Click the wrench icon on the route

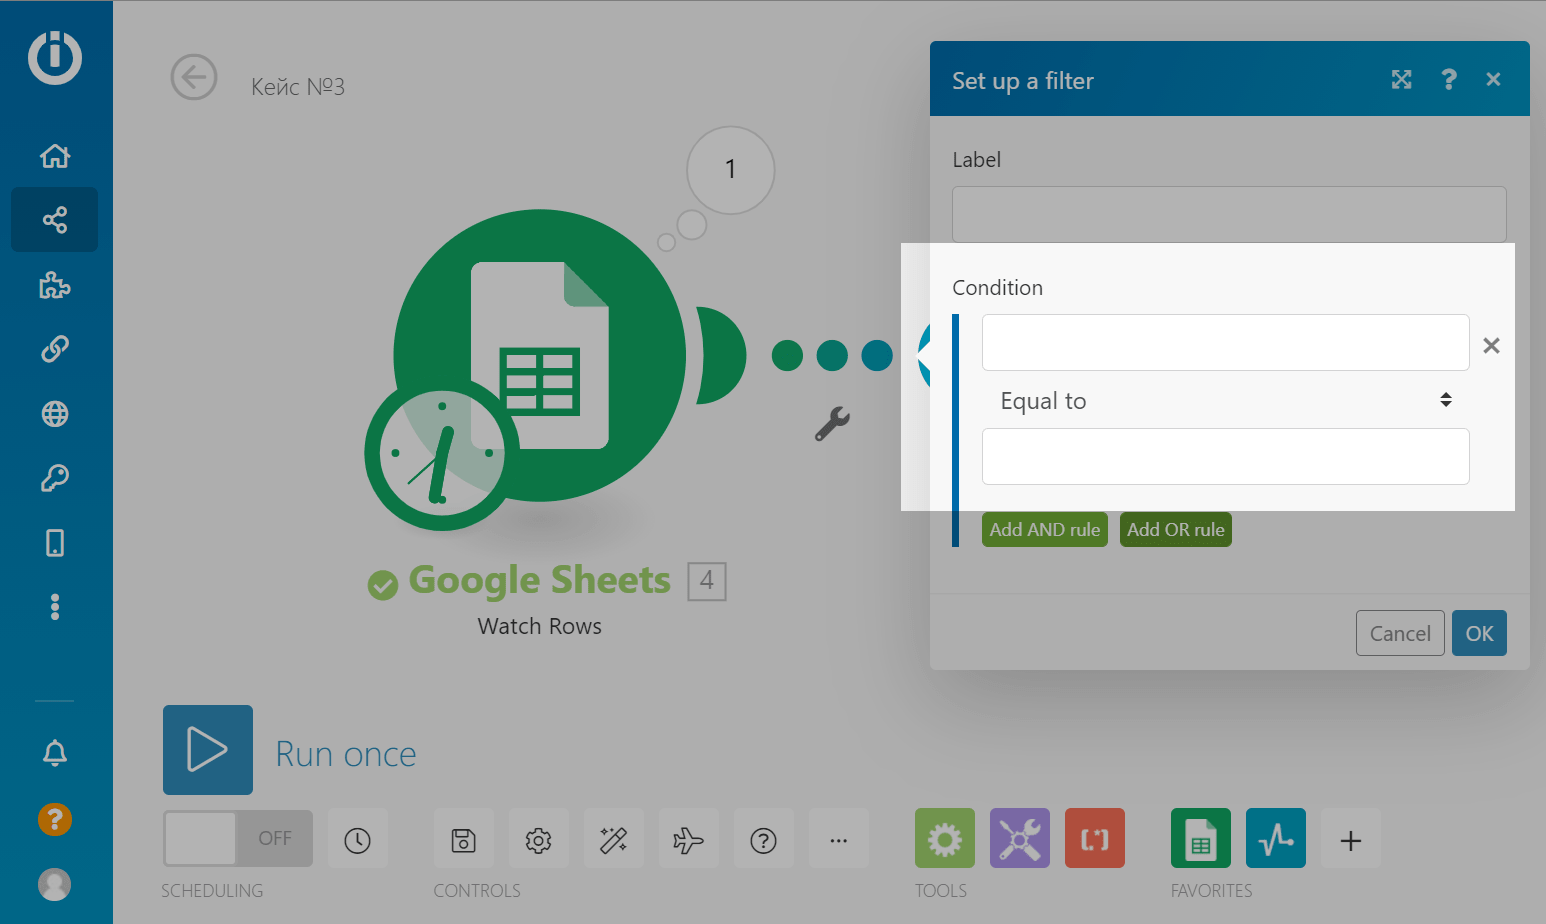pyautogui.click(x=832, y=424)
